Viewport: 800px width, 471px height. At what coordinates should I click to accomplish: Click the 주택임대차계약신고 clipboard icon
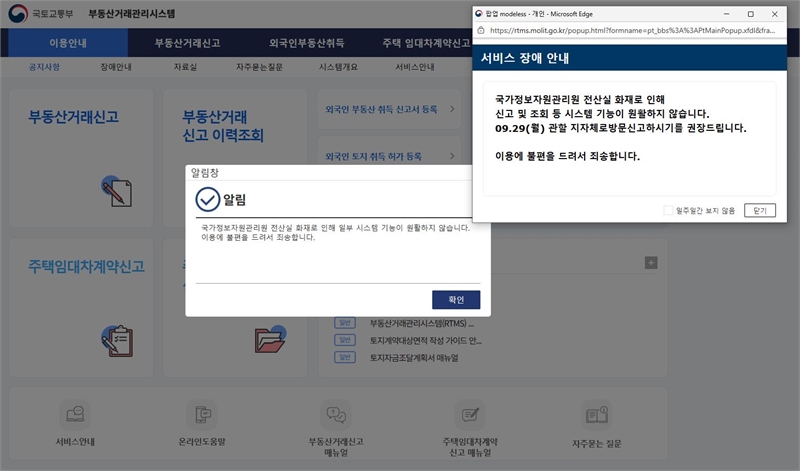117,340
